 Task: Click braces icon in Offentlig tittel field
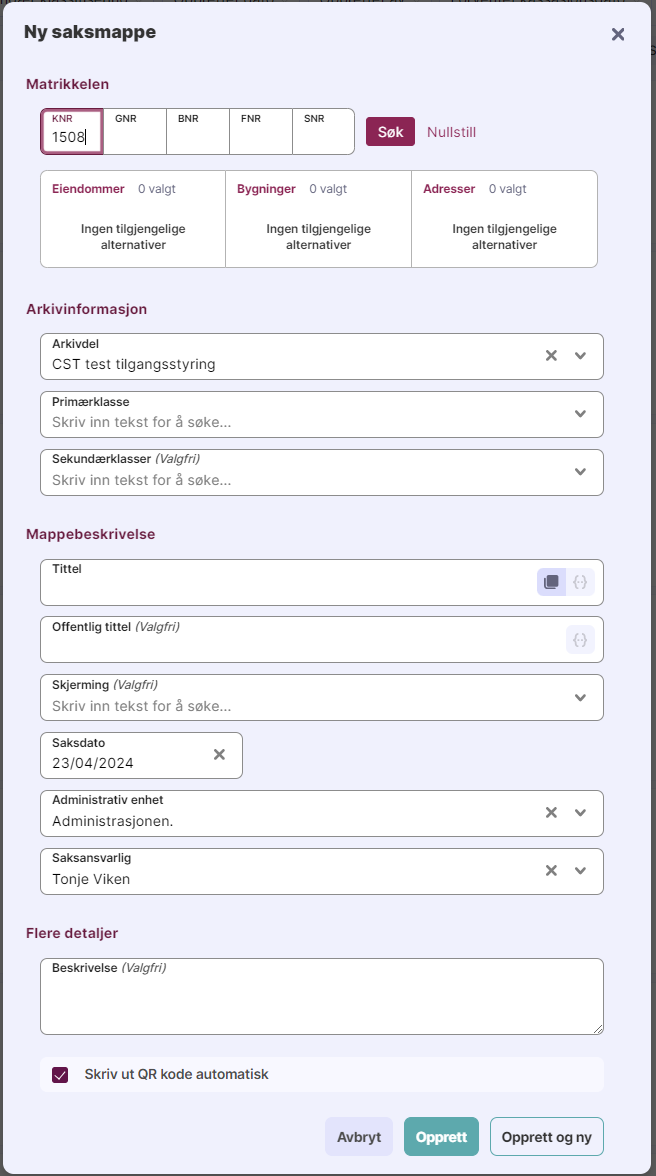point(580,639)
